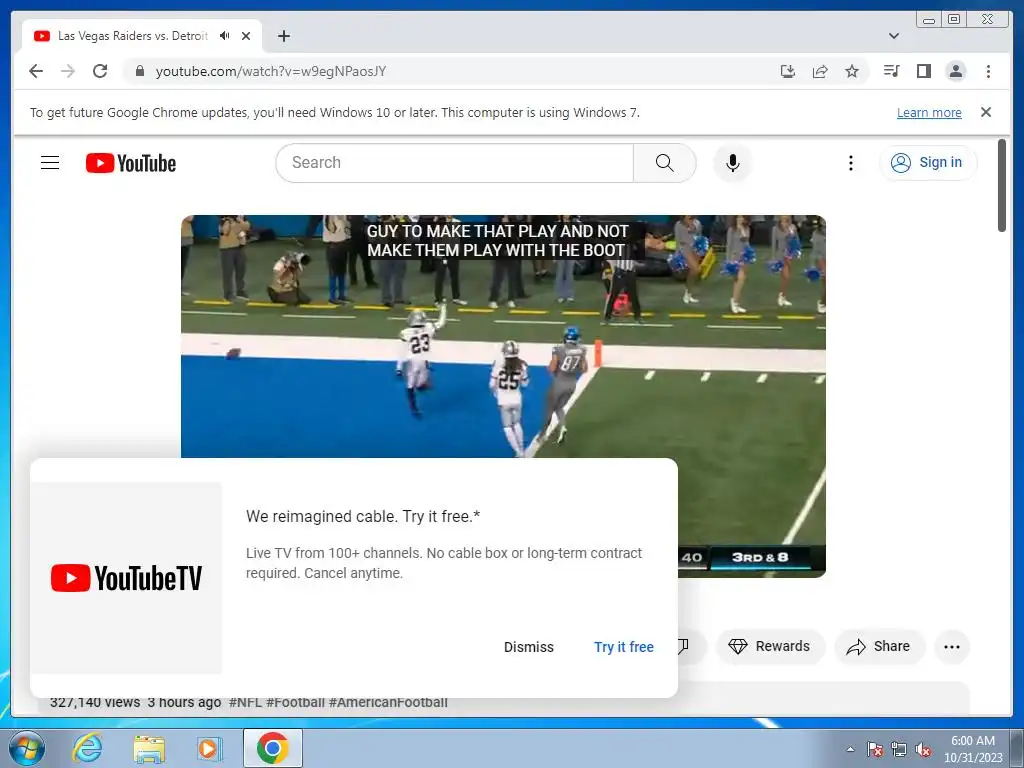
Task: Click the page vertical scrollbar thumb
Action: (1001, 185)
